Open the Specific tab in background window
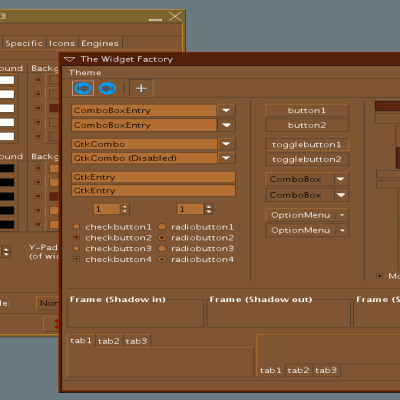This screenshot has height=400, width=400. pos(24,43)
